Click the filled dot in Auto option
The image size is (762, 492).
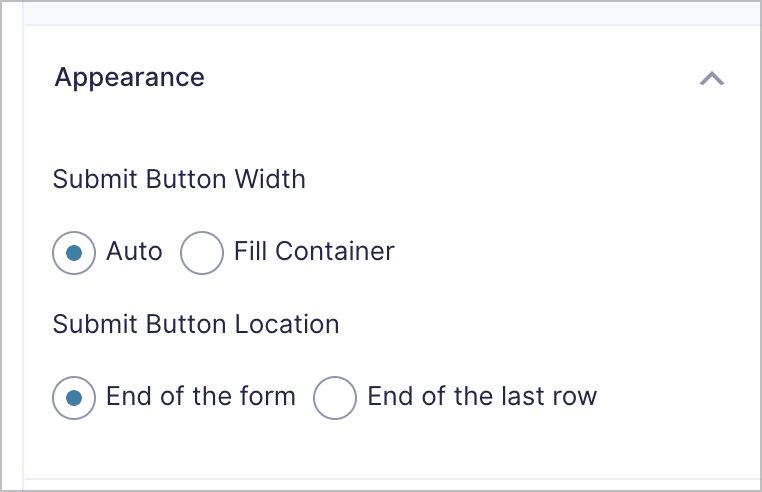click(x=74, y=252)
